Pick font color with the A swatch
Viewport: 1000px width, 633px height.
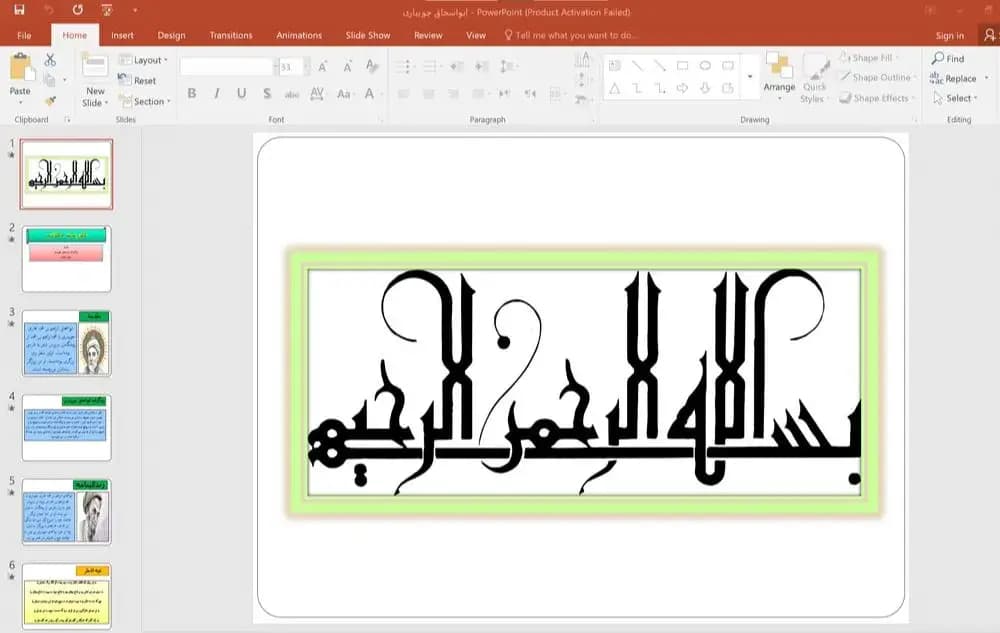[x=369, y=94]
